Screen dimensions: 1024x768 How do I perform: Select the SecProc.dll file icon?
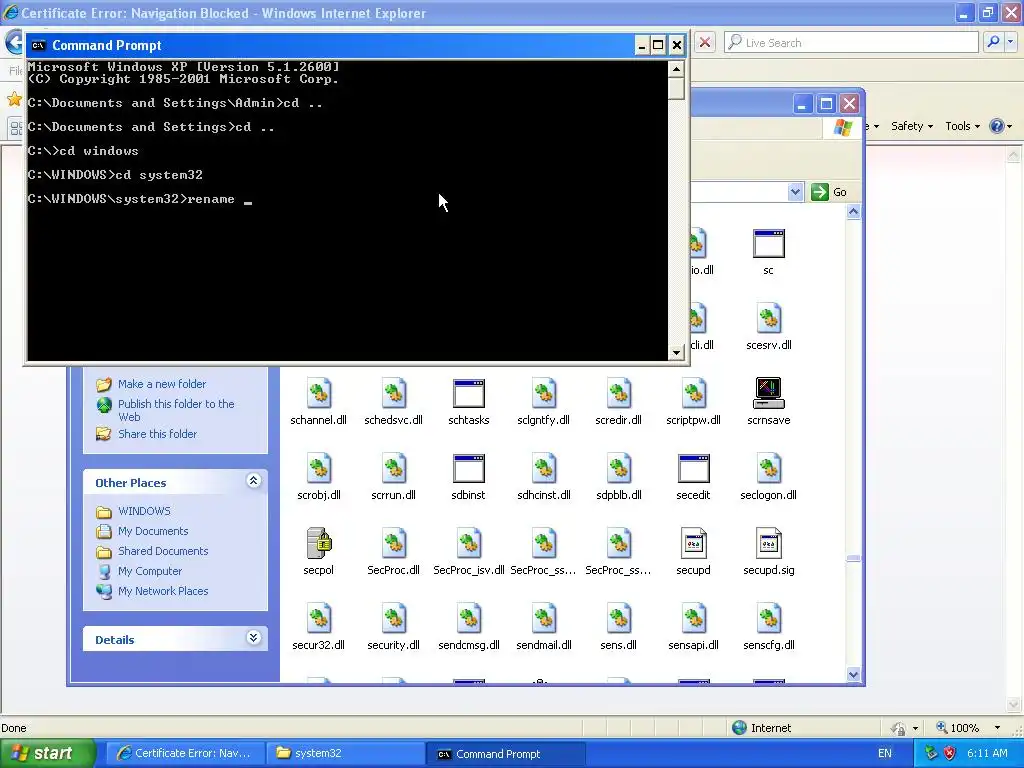pos(394,543)
